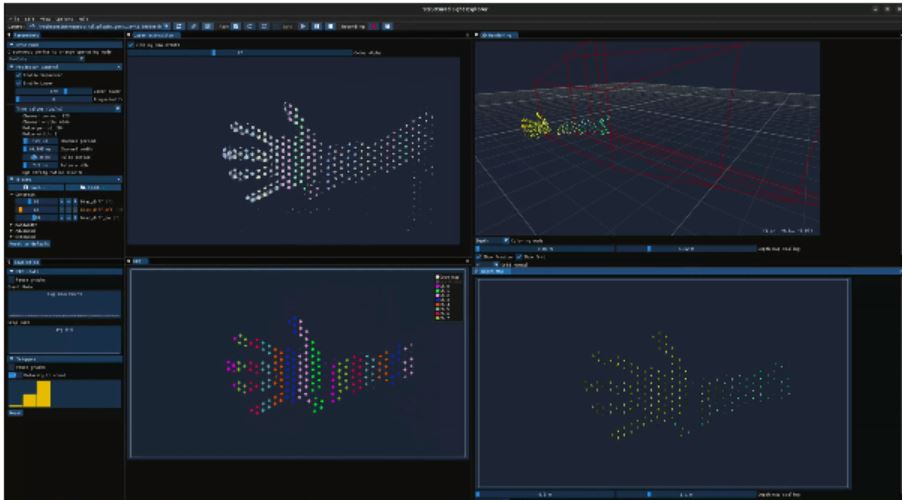The height and width of the screenshot is (500, 902).
Task: Click the Reset to defaults button
Action: (29, 243)
